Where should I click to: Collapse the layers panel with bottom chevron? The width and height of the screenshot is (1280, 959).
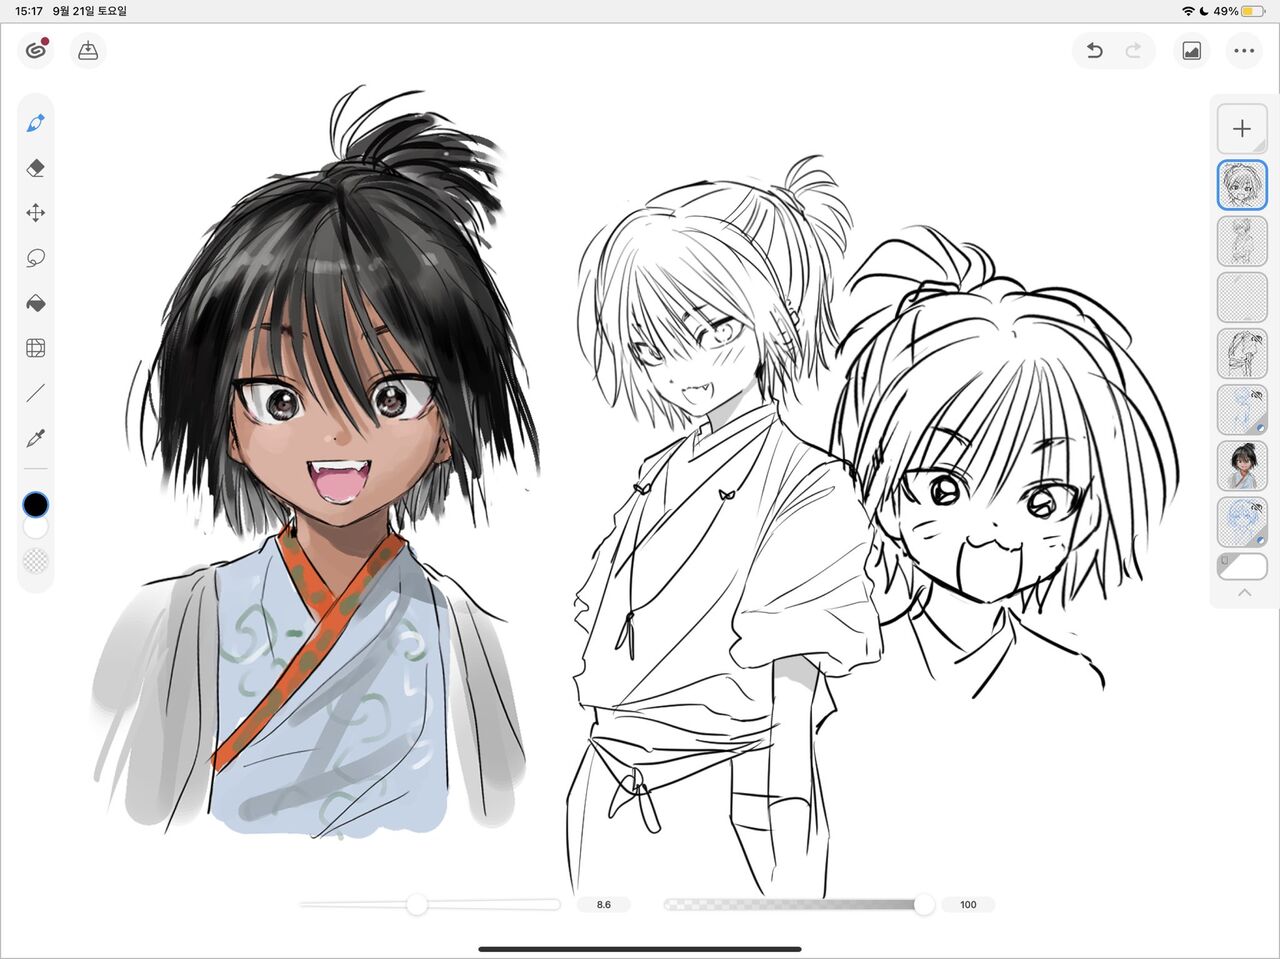1244,593
